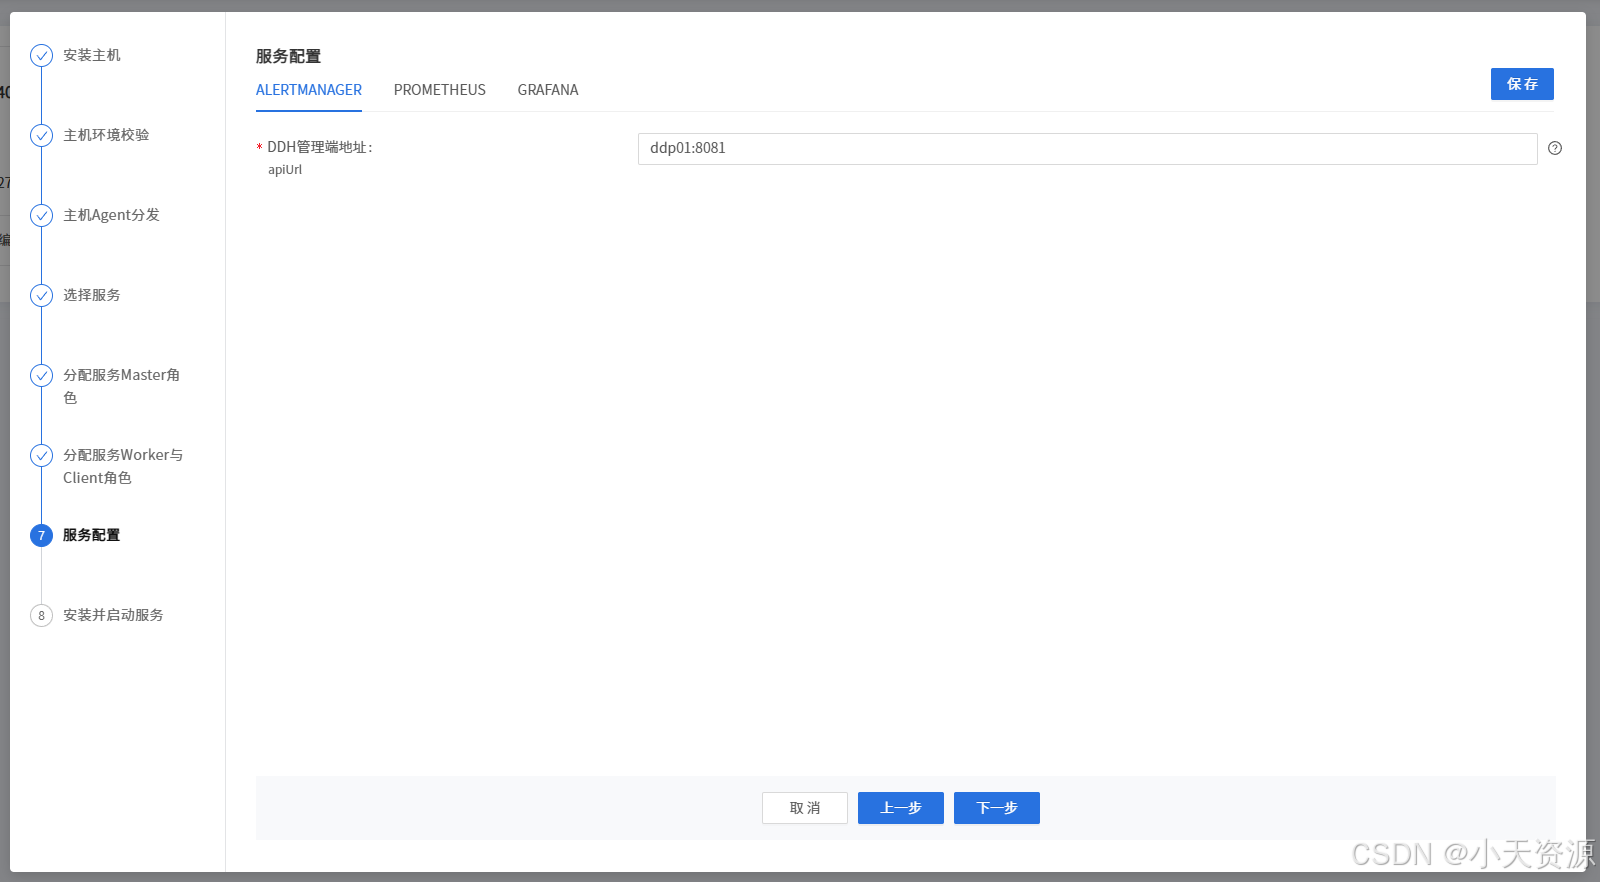Go back with the 上一步 button

pos(900,808)
